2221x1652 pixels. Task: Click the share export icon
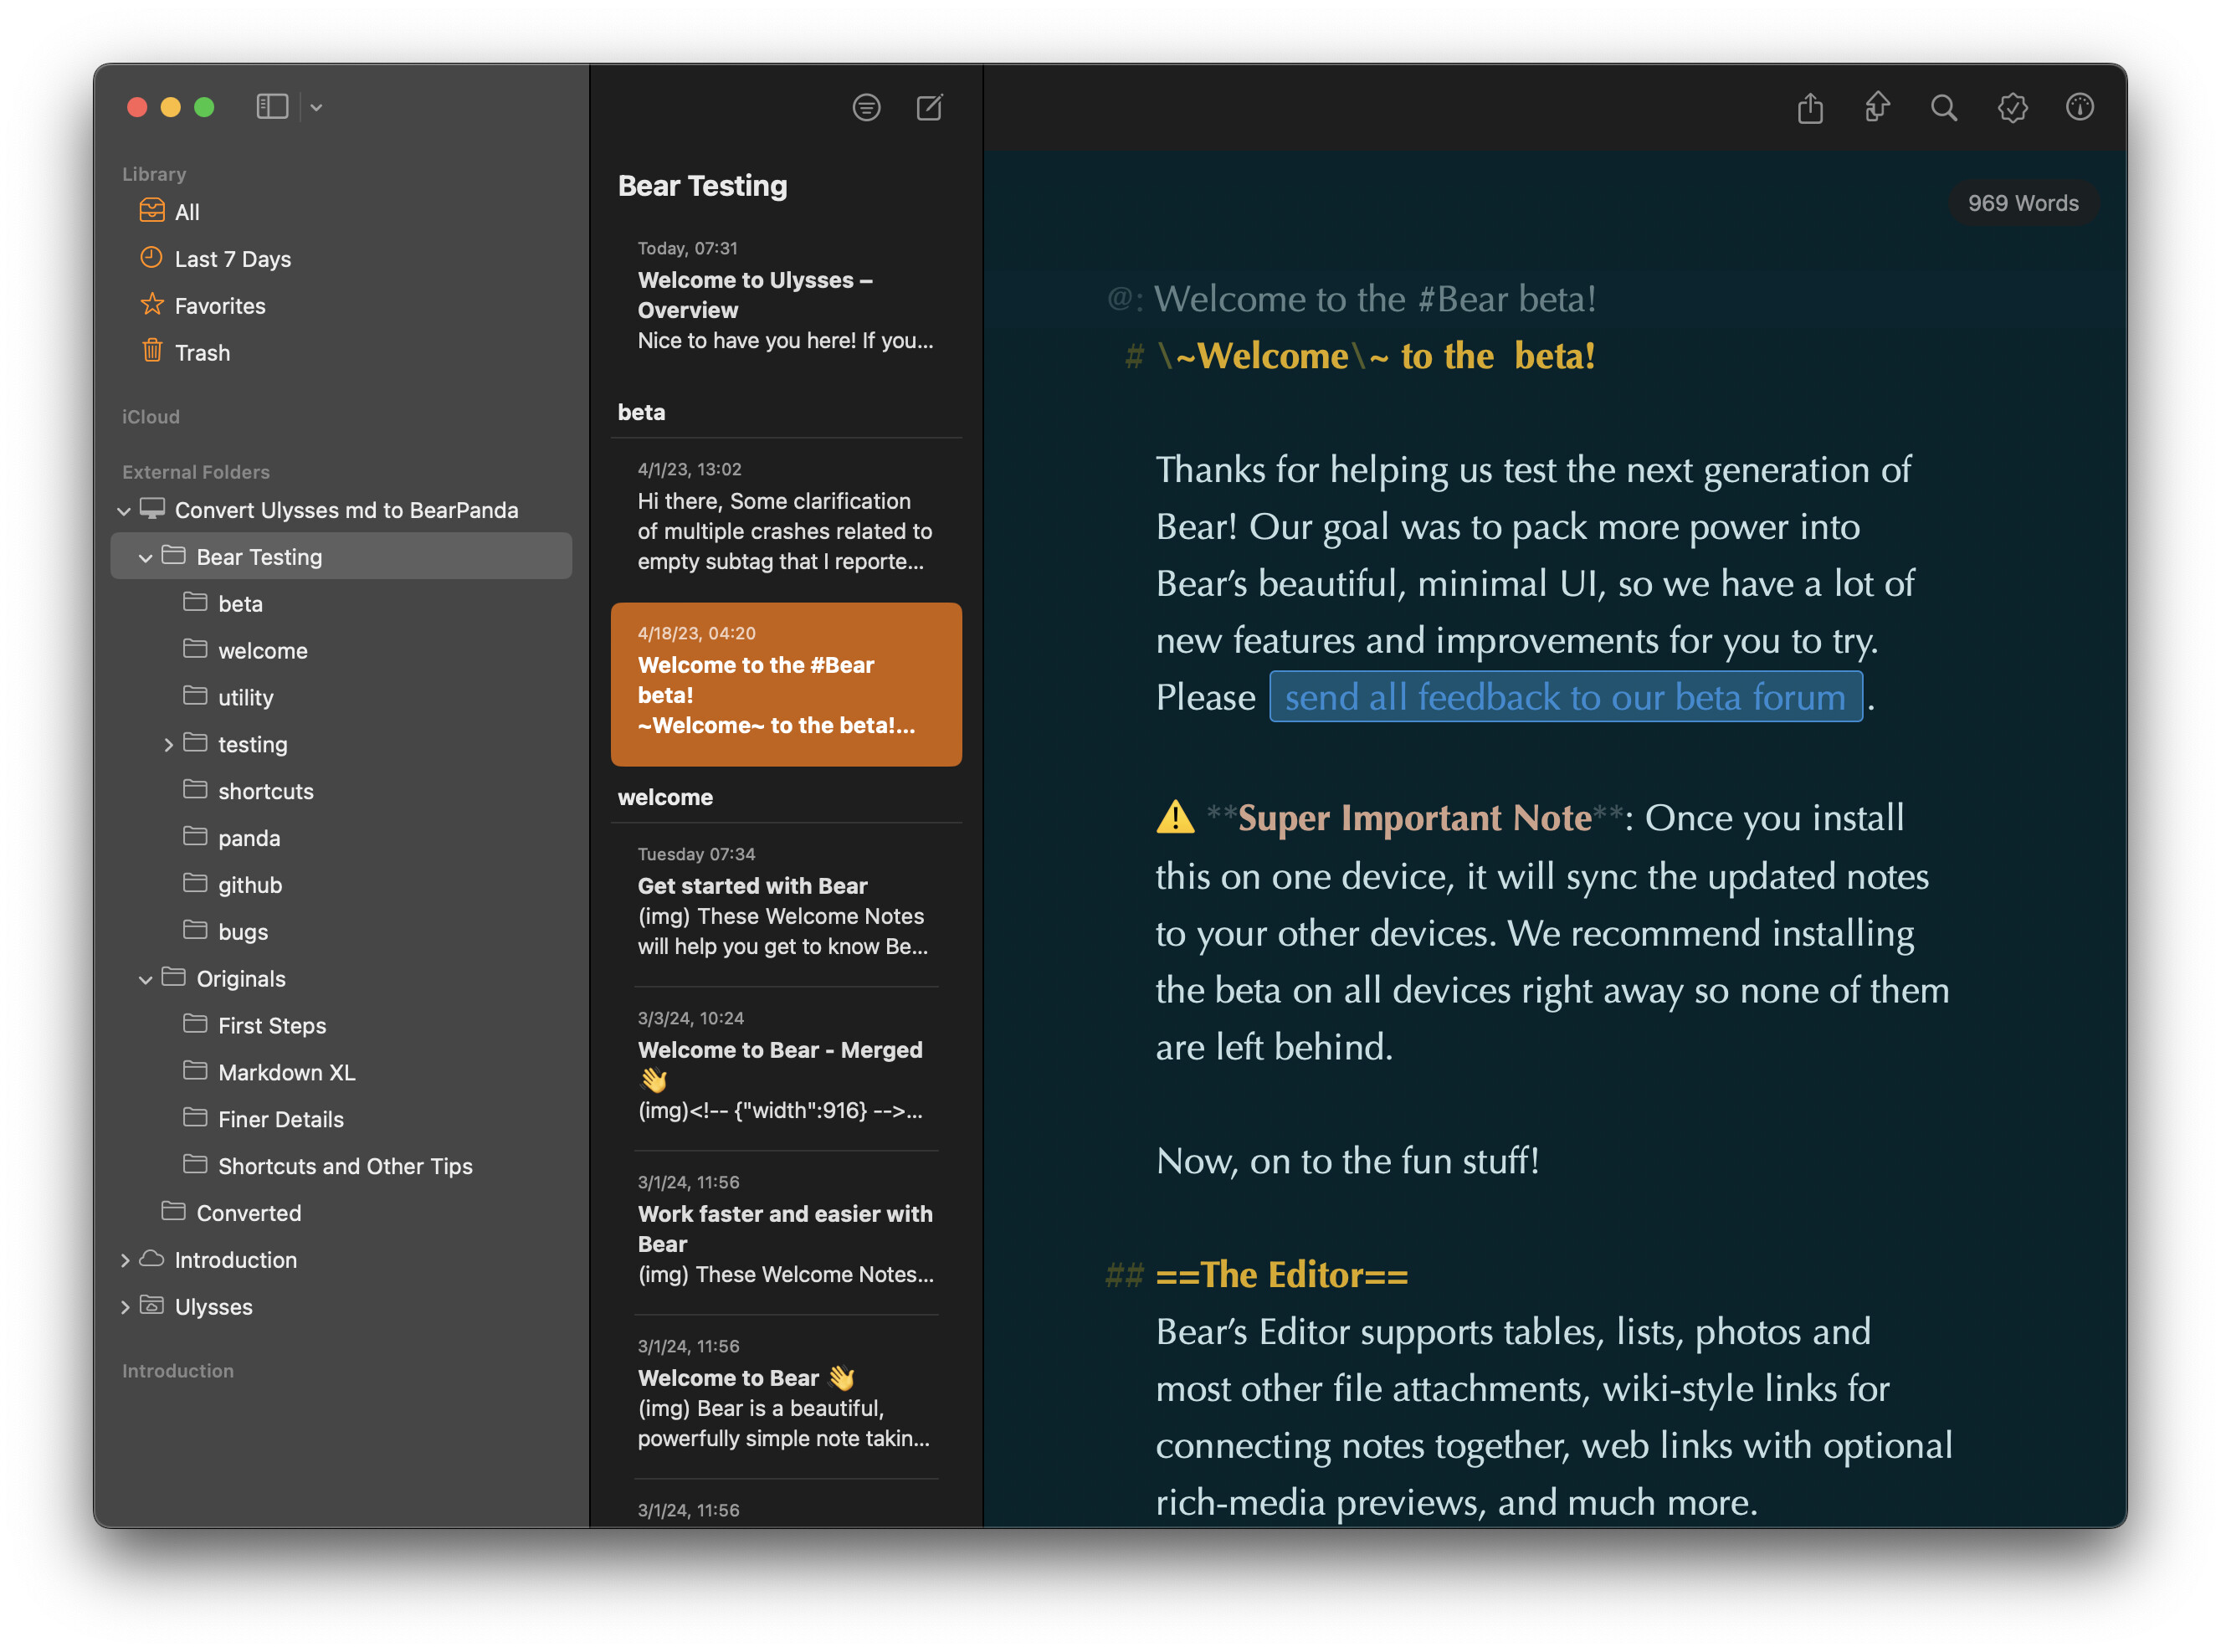click(x=1810, y=107)
